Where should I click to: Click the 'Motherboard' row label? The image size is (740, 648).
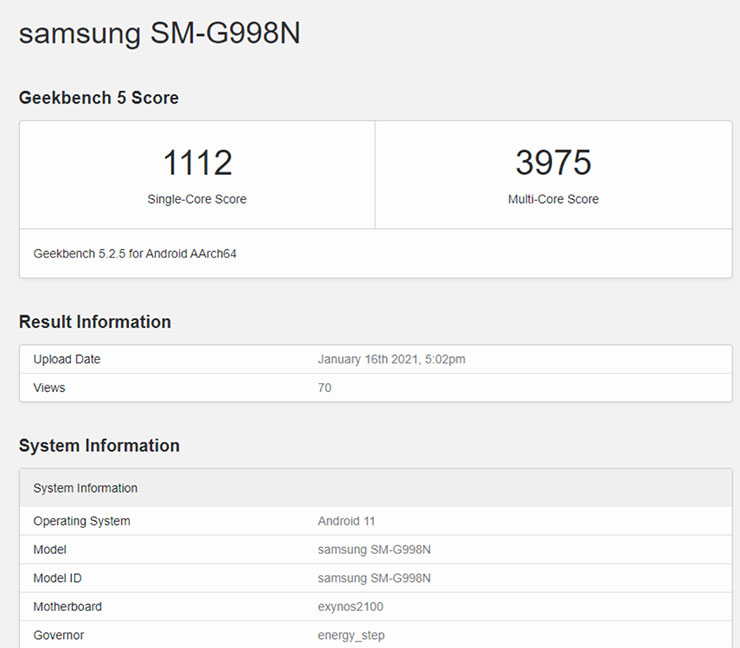[x=67, y=606]
